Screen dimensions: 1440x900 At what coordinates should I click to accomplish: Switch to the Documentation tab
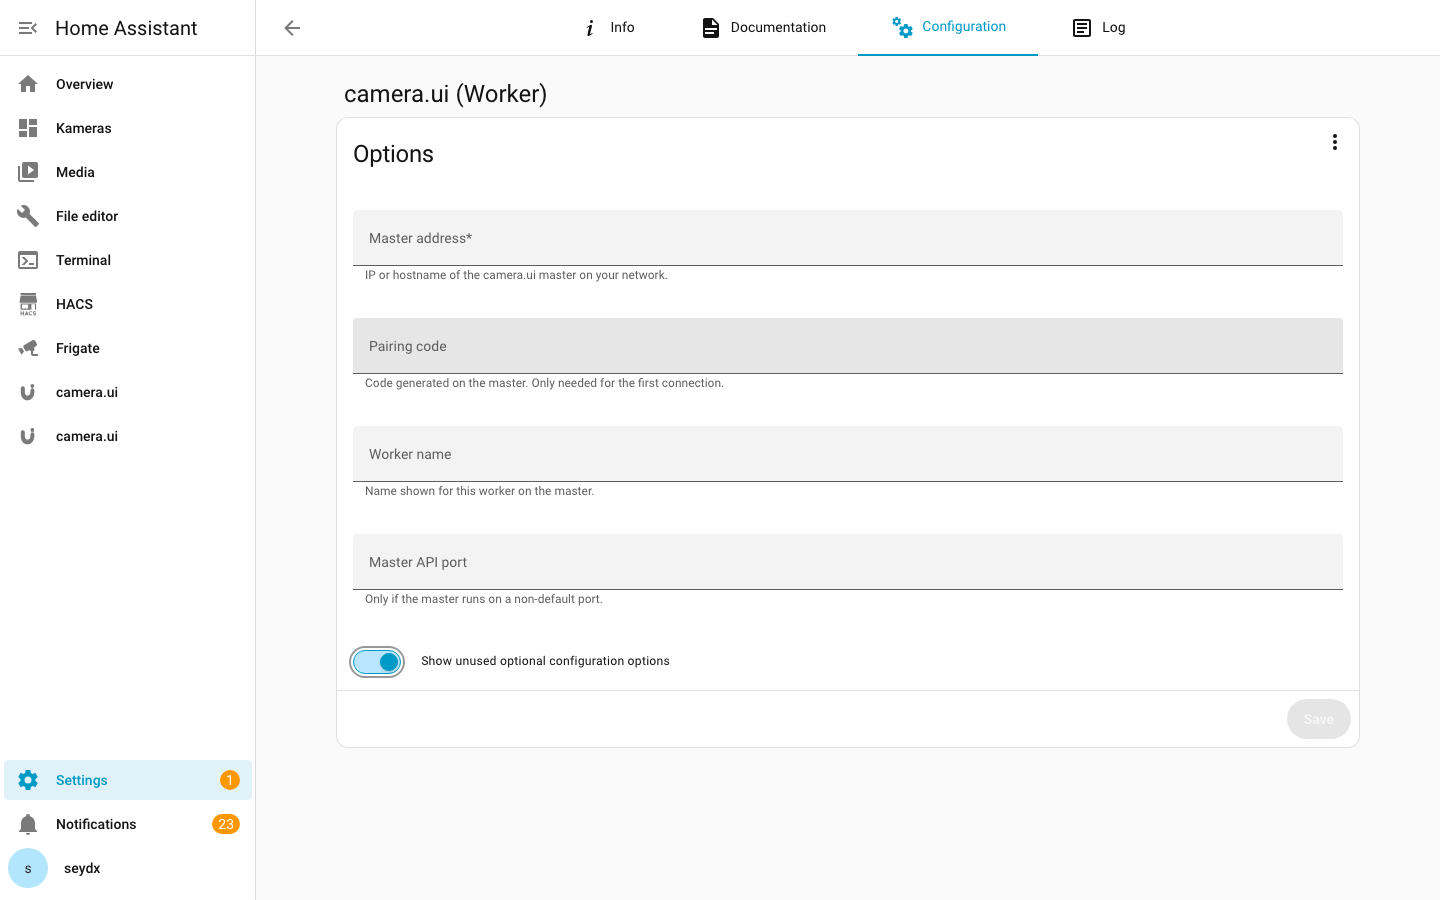(x=764, y=28)
